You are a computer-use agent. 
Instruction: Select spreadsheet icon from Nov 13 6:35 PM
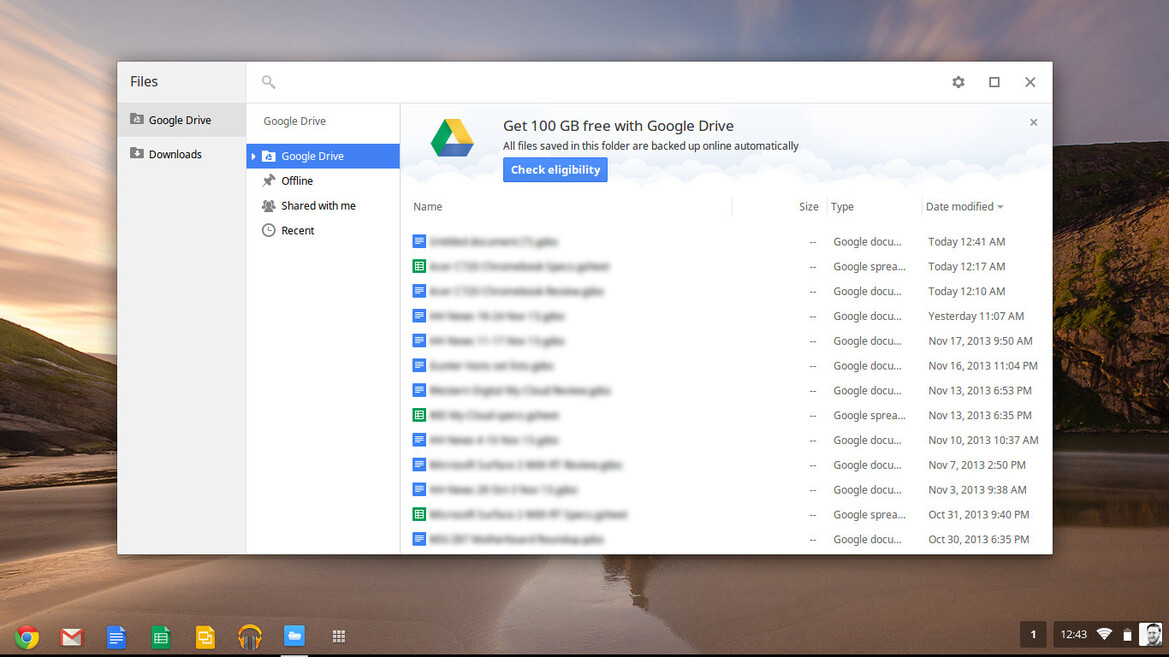[419, 415]
